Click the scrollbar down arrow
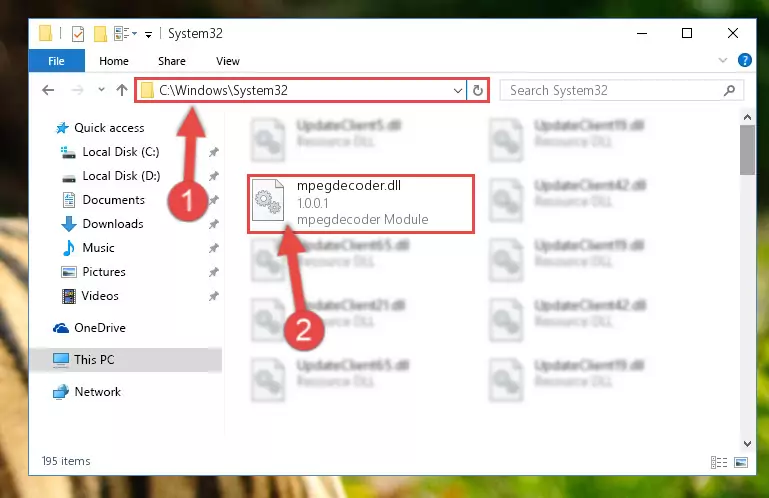 pyautogui.click(x=747, y=444)
